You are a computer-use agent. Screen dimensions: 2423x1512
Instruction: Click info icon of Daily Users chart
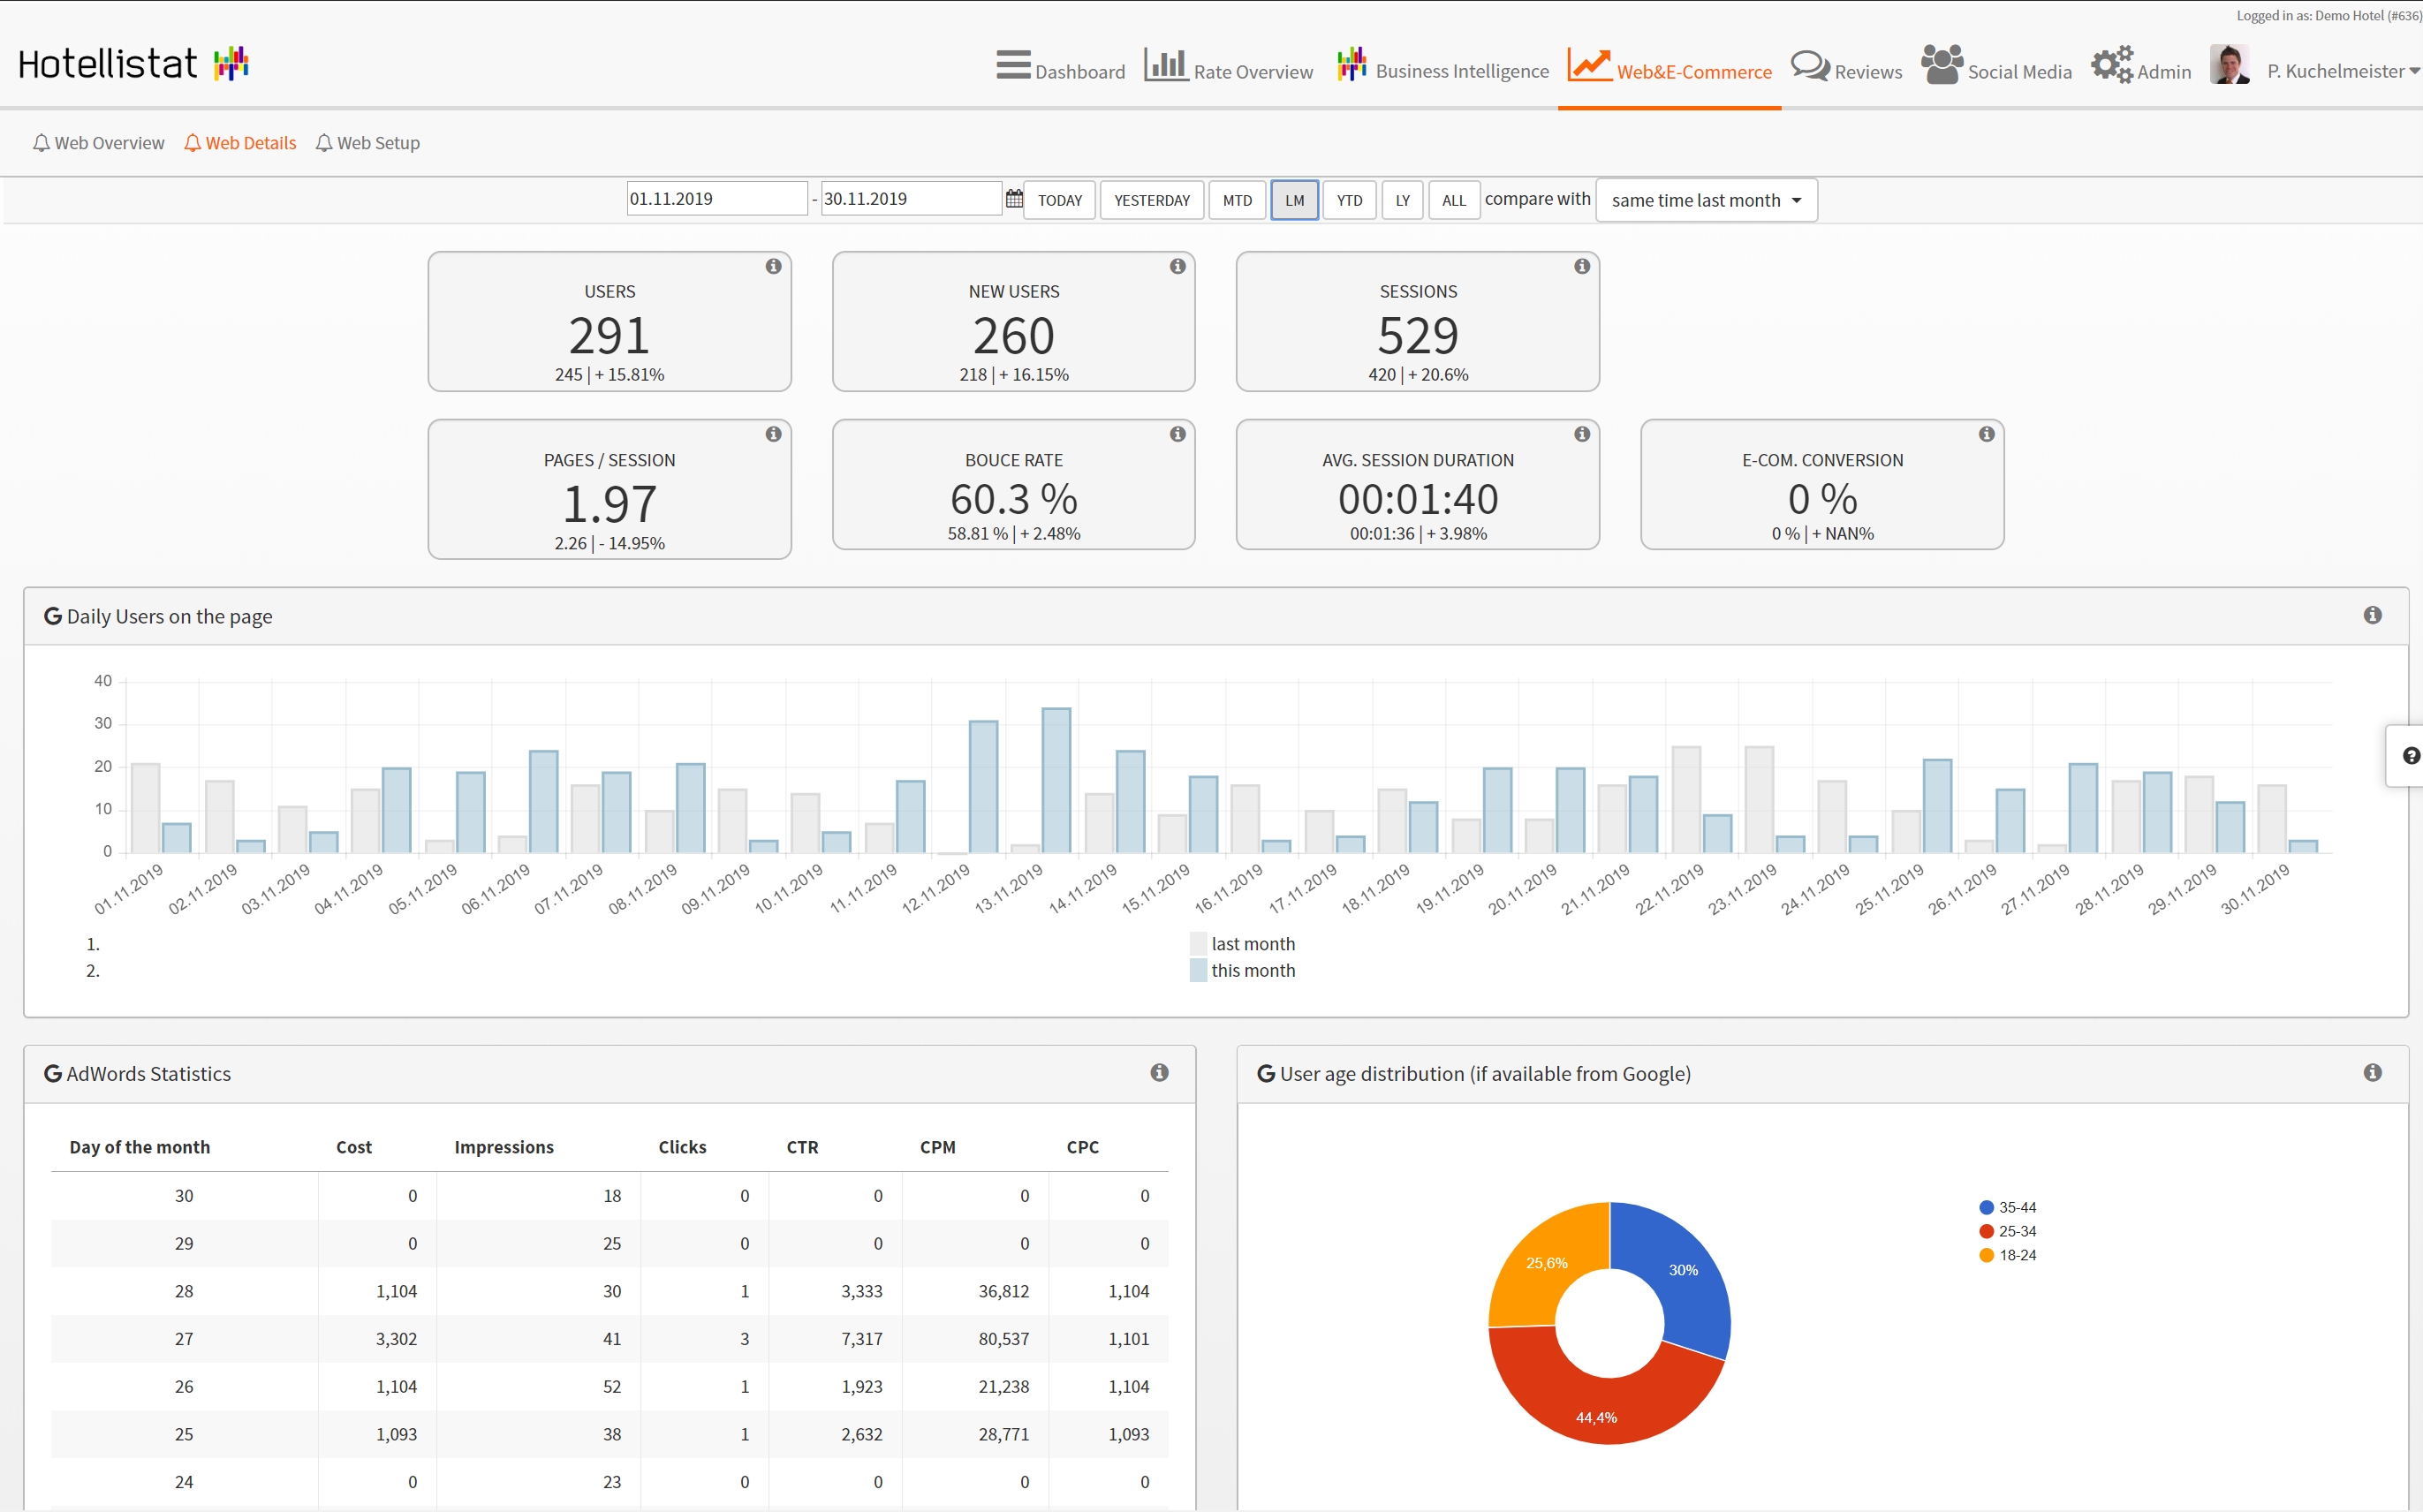coord(2372,615)
